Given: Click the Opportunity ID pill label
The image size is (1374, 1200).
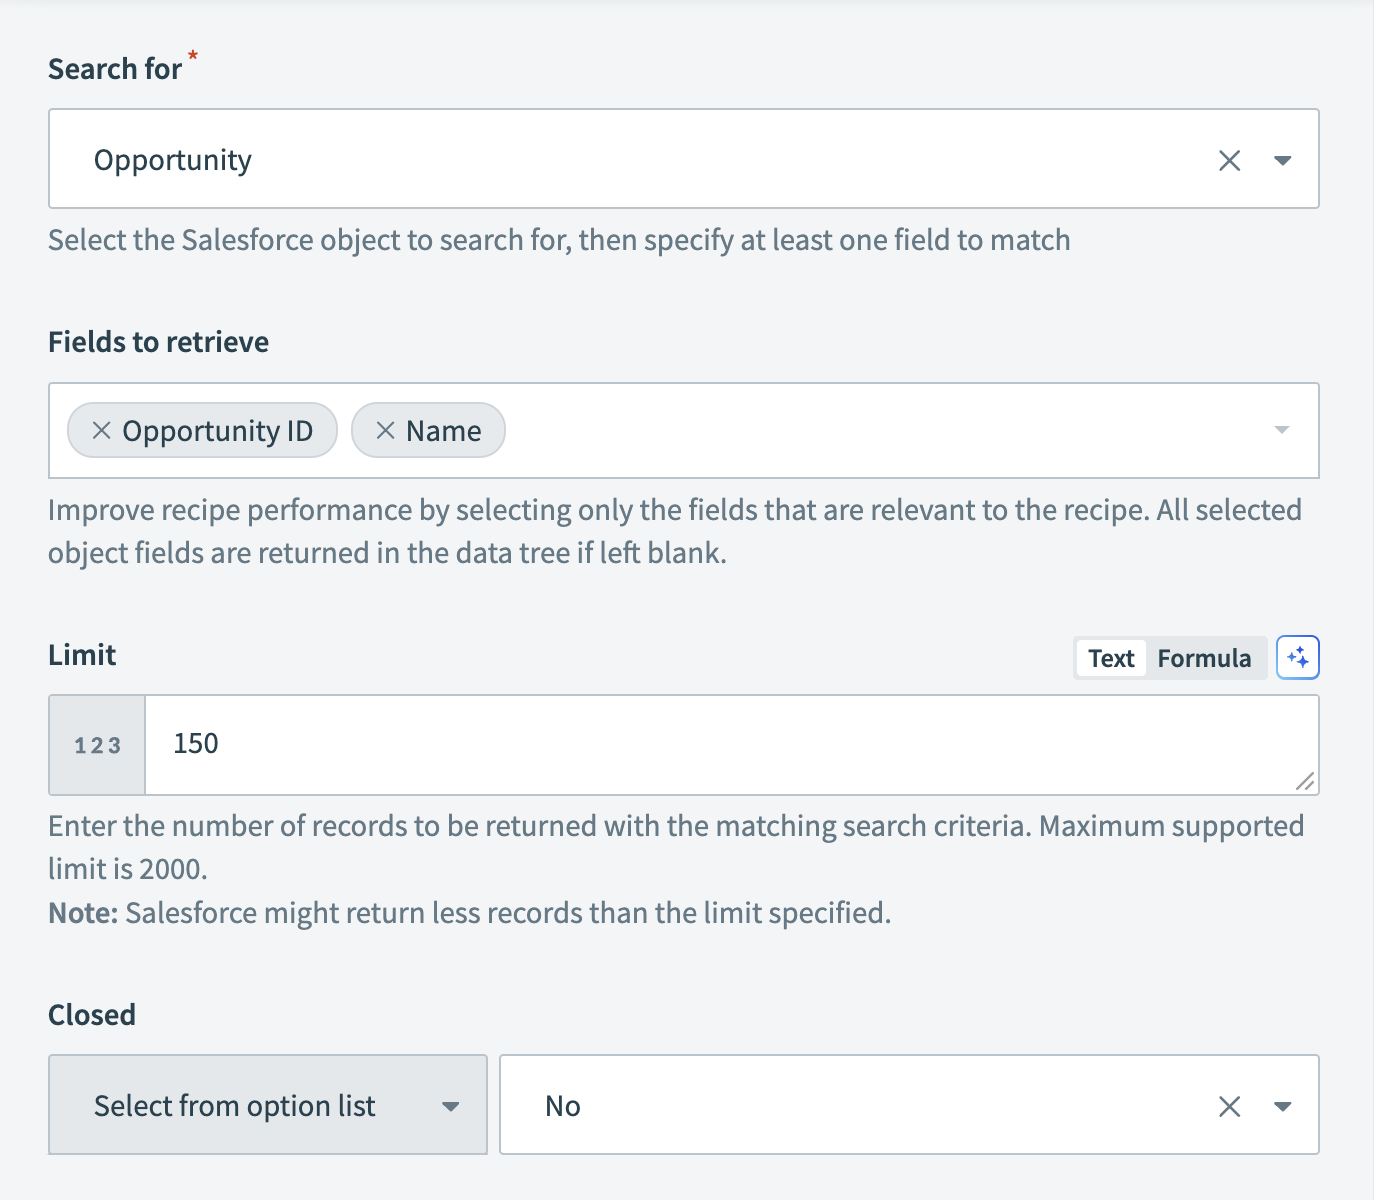Looking at the screenshot, I should pos(218,431).
